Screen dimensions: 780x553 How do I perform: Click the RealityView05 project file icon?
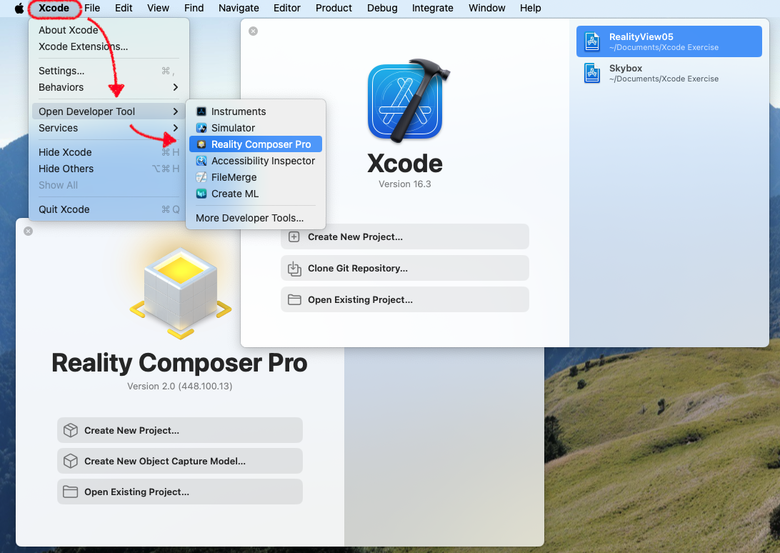[x=592, y=41]
